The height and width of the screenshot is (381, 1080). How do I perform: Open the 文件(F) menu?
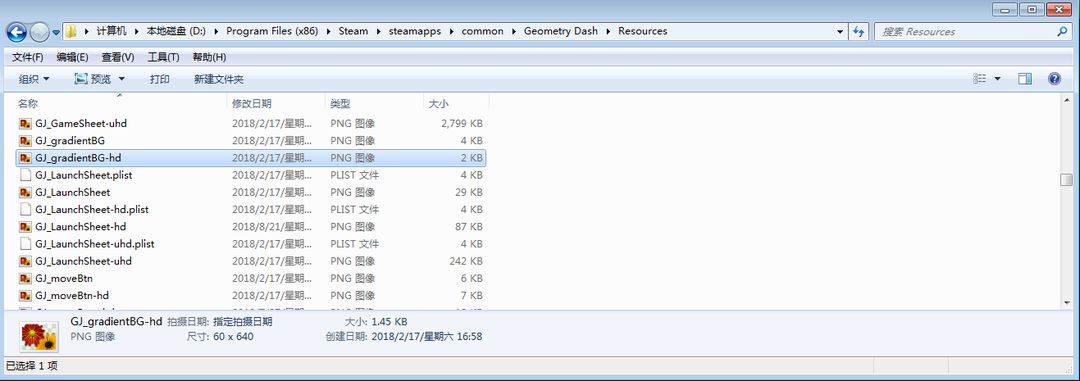tap(28, 57)
